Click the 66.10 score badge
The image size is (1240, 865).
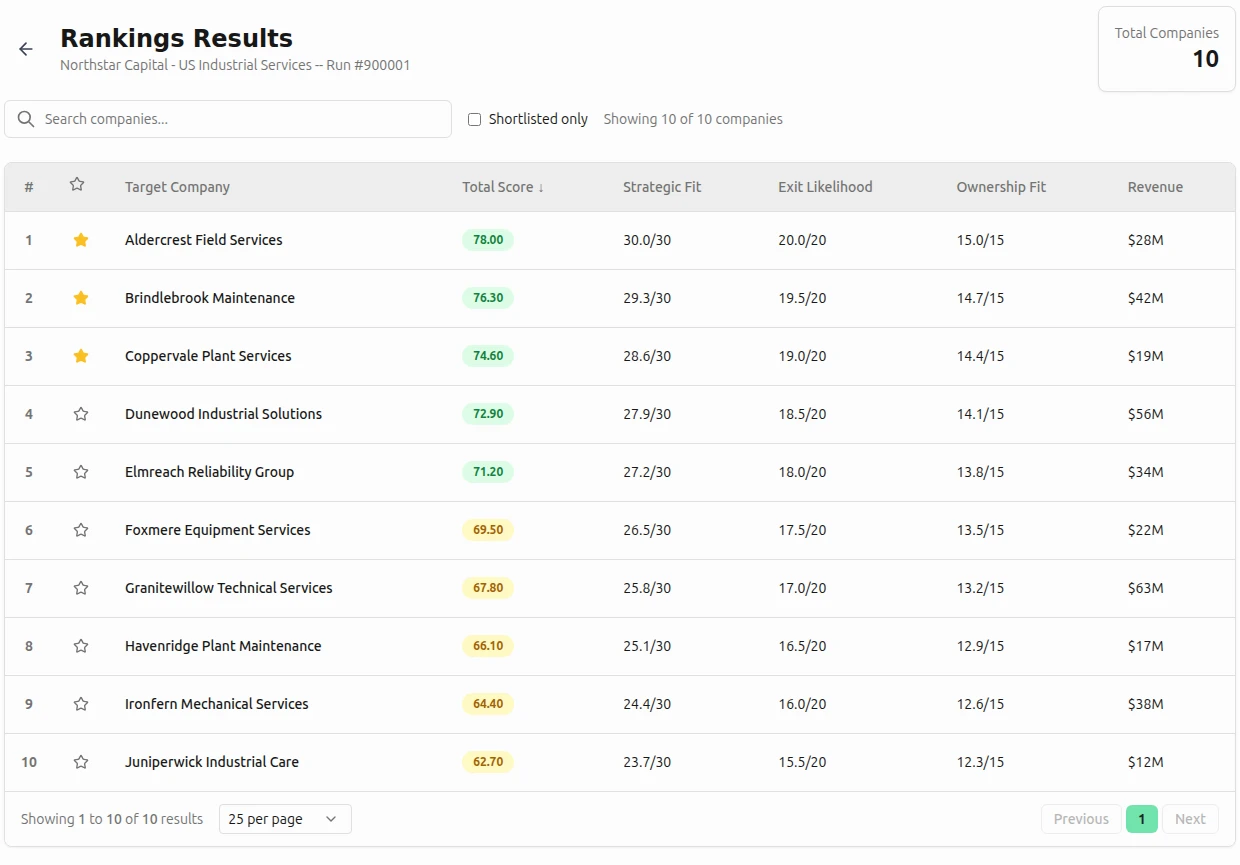click(488, 646)
